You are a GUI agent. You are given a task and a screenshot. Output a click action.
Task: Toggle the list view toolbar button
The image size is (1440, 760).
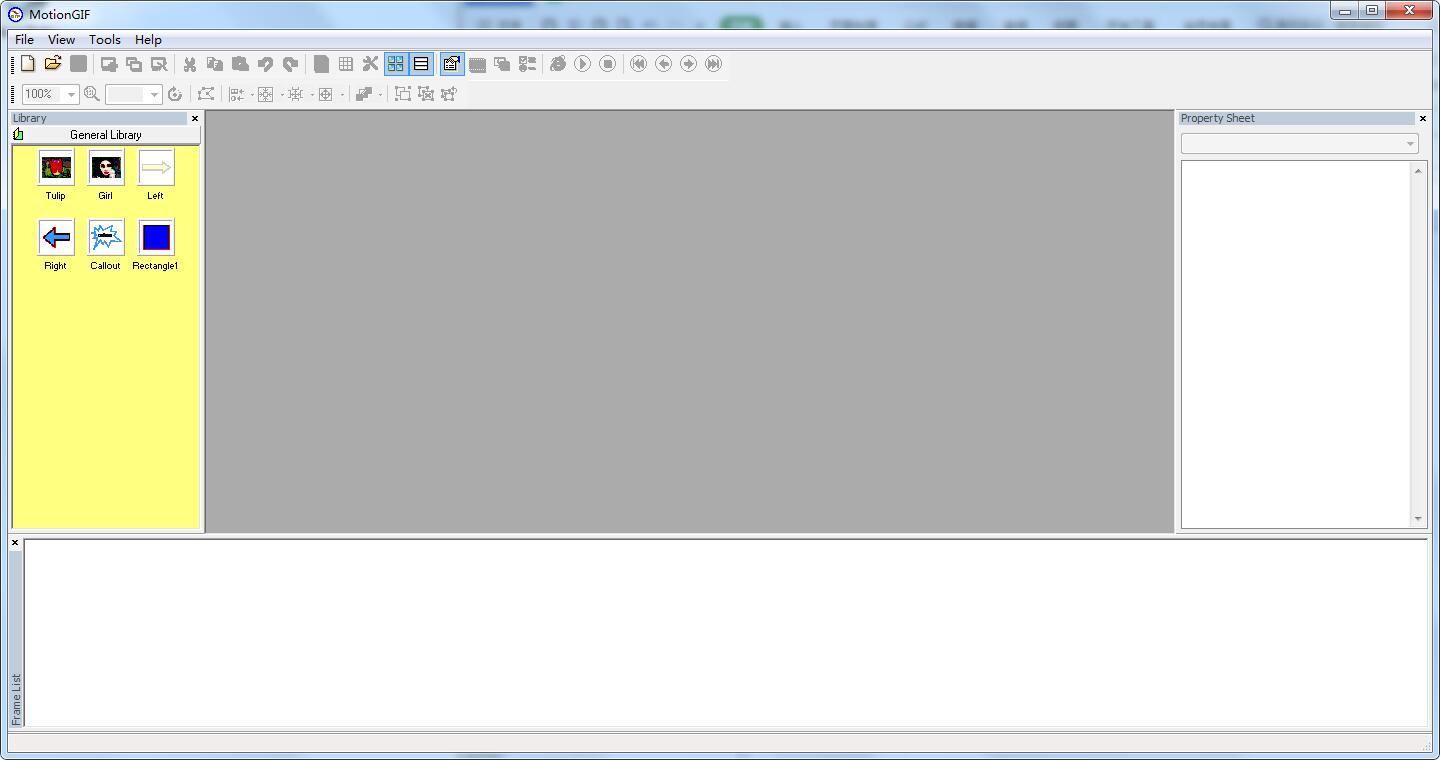click(421, 64)
